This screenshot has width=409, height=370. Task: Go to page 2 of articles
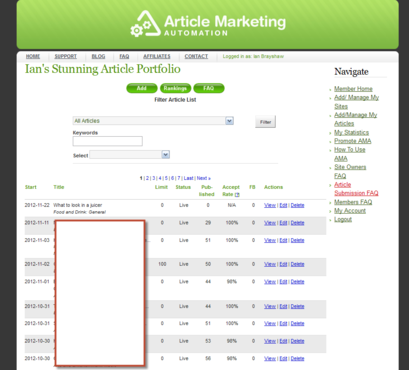point(147,178)
